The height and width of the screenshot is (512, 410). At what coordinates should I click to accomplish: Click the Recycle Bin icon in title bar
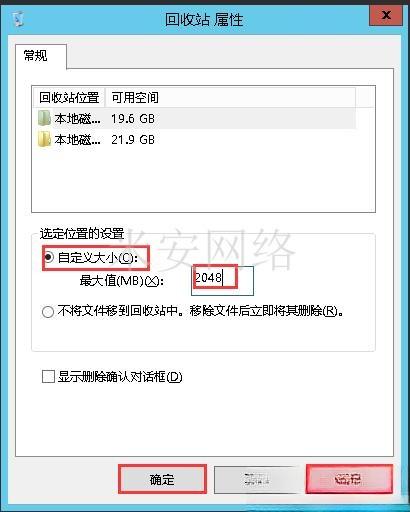pyautogui.click(x=19, y=19)
